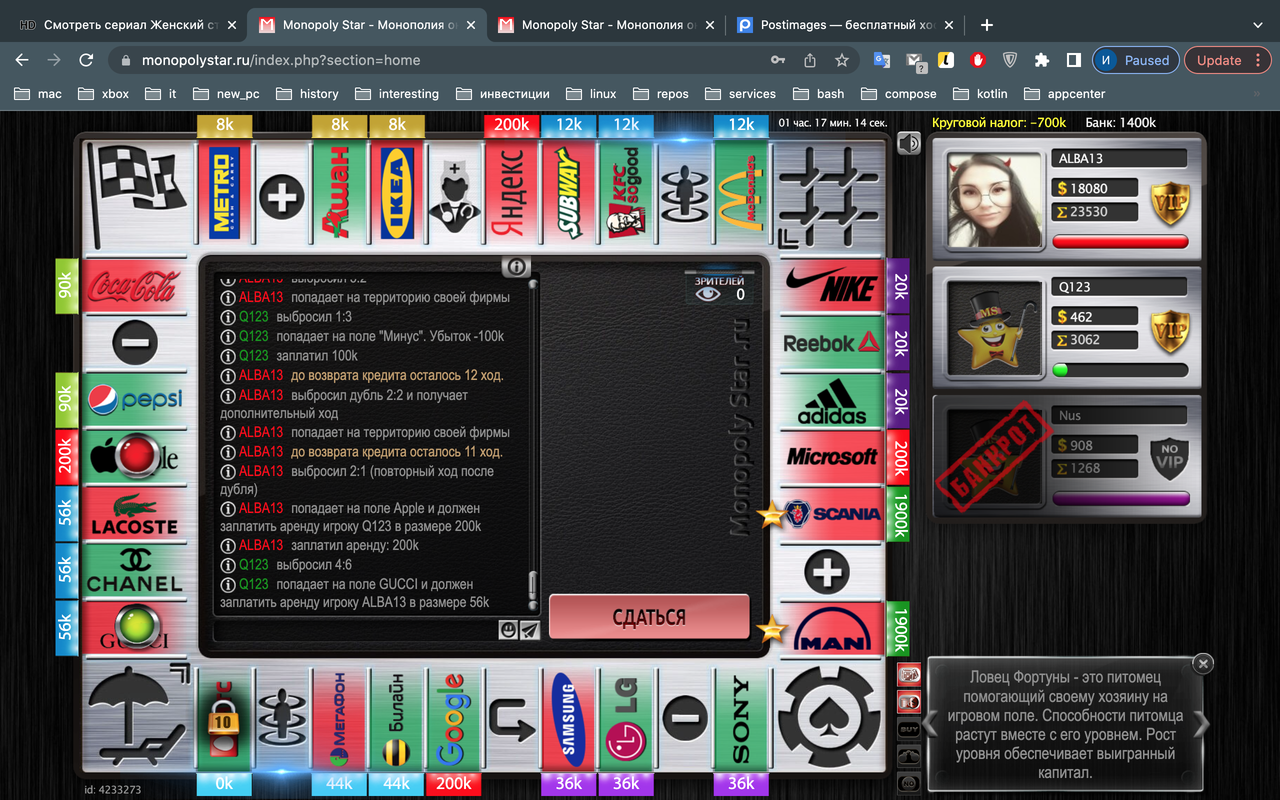The height and width of the screenshot is (800, 1280).
Task: Open the emoji smiley picker in chat
Action: point(509,630)
